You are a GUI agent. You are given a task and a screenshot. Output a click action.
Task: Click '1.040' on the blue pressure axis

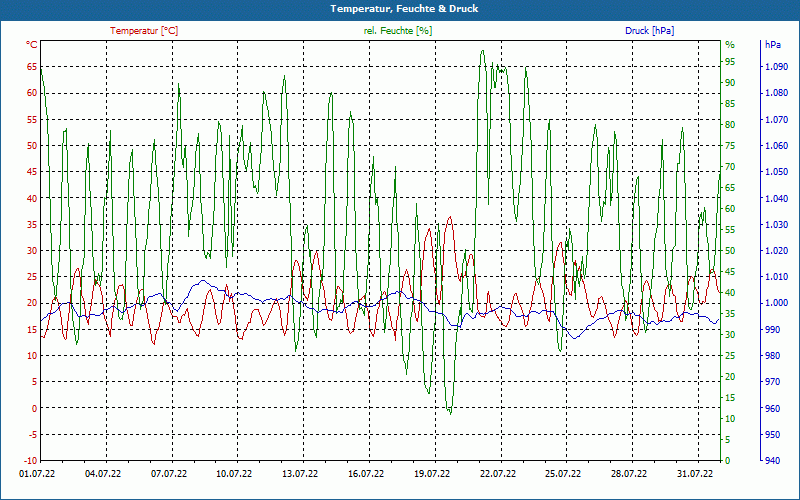[777, 198]
